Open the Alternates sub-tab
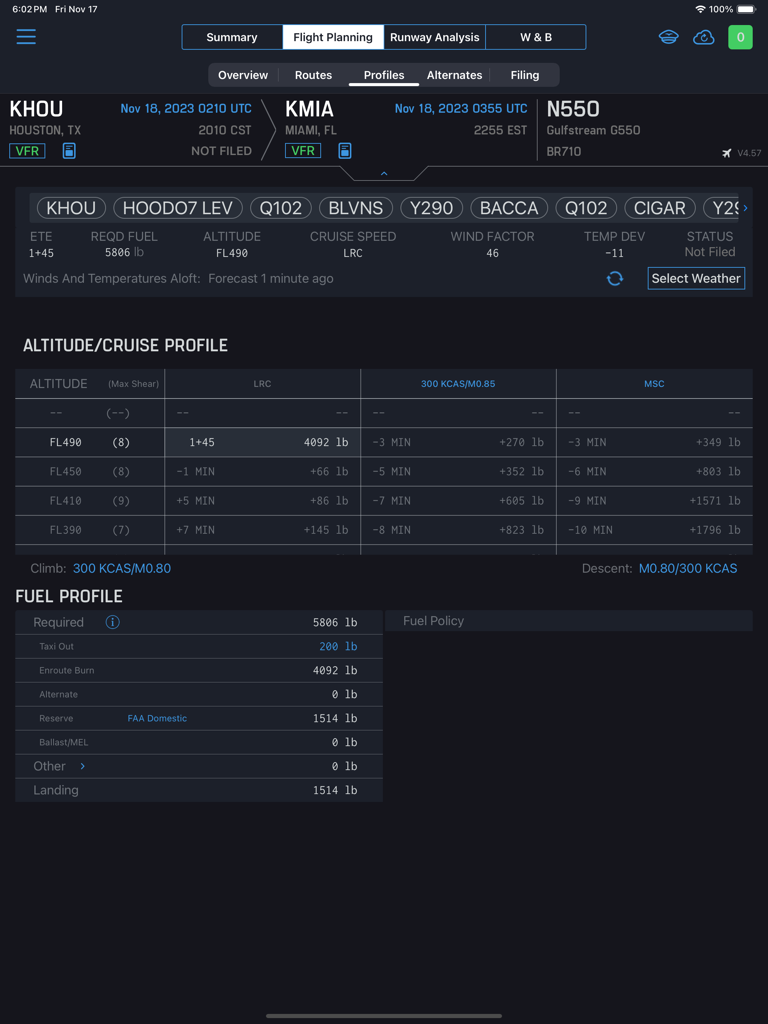 pos(455,75)
